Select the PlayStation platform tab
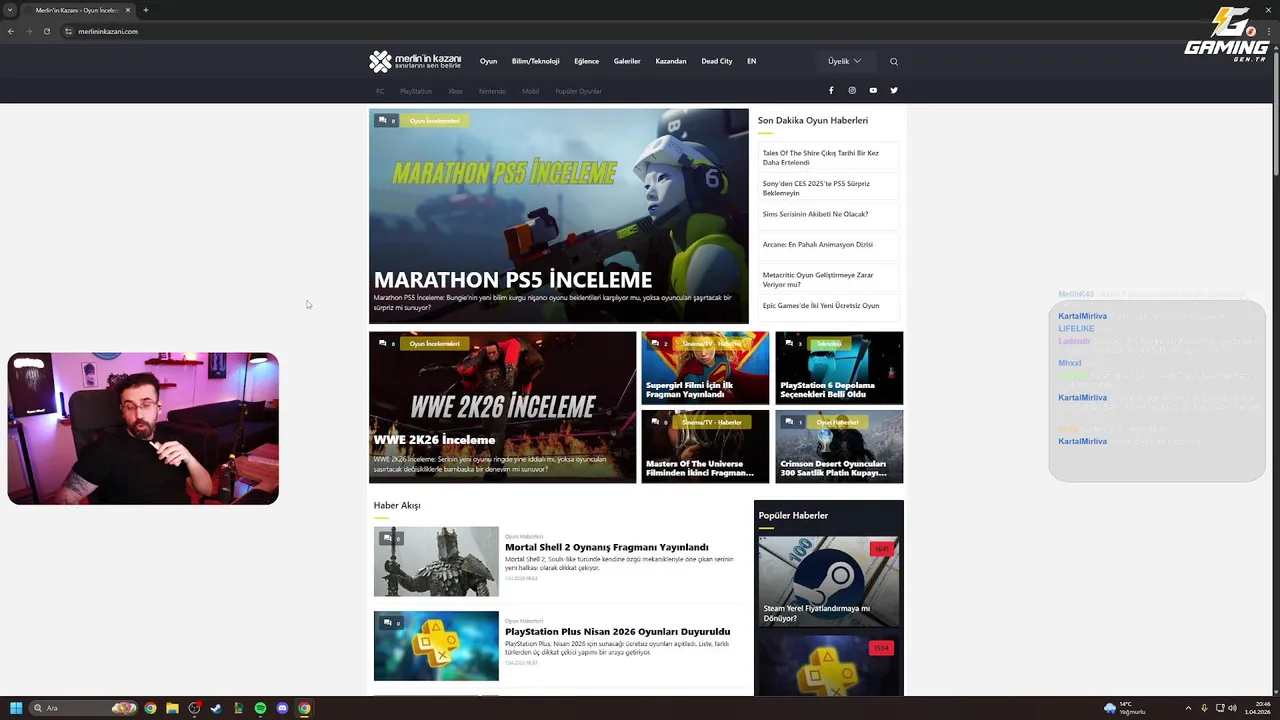The image size is (1280, 720). click(416, 91)
